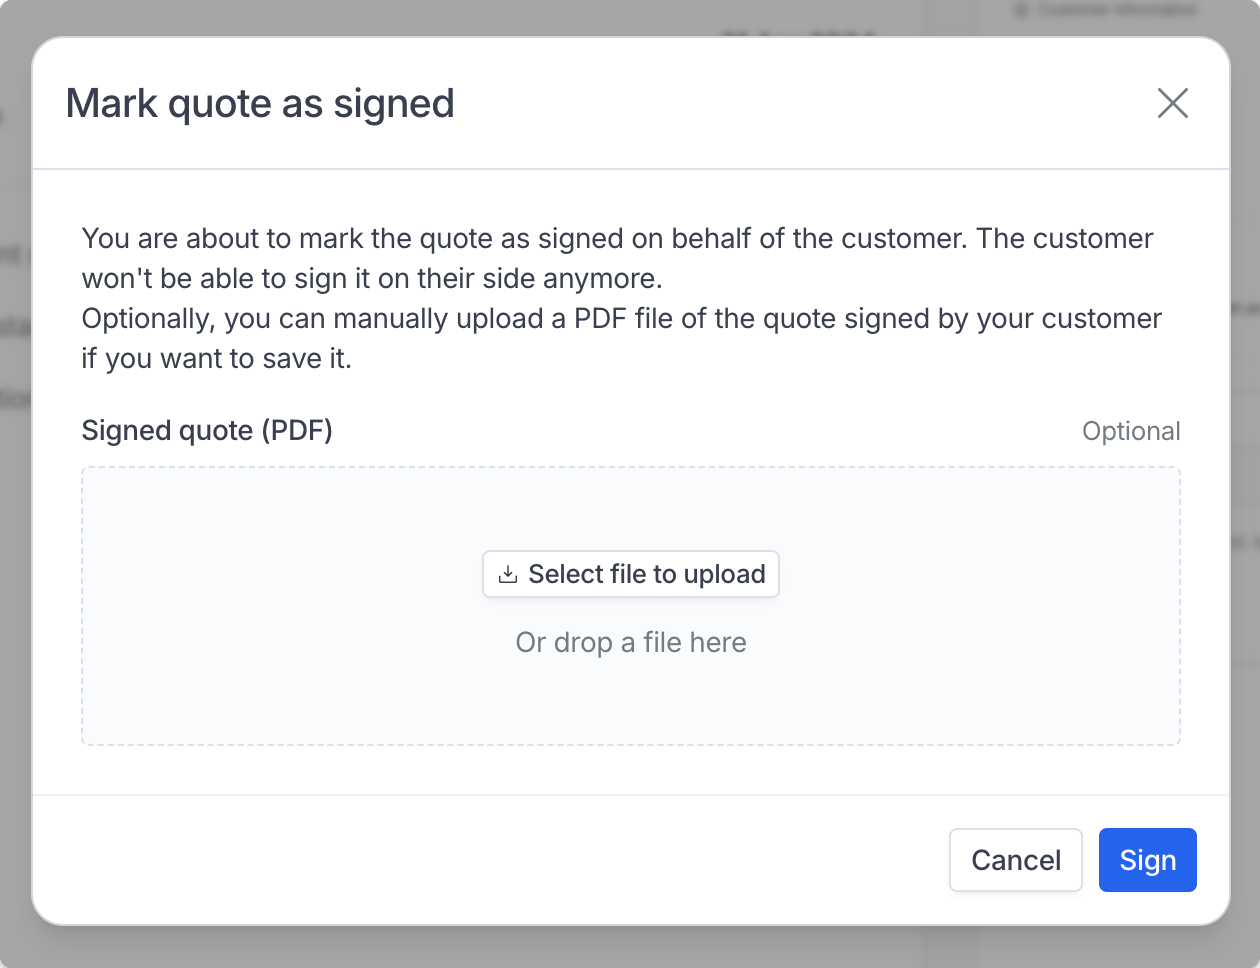Click the blank header space beside the title
1260x968 pixels.
[800, 103]
